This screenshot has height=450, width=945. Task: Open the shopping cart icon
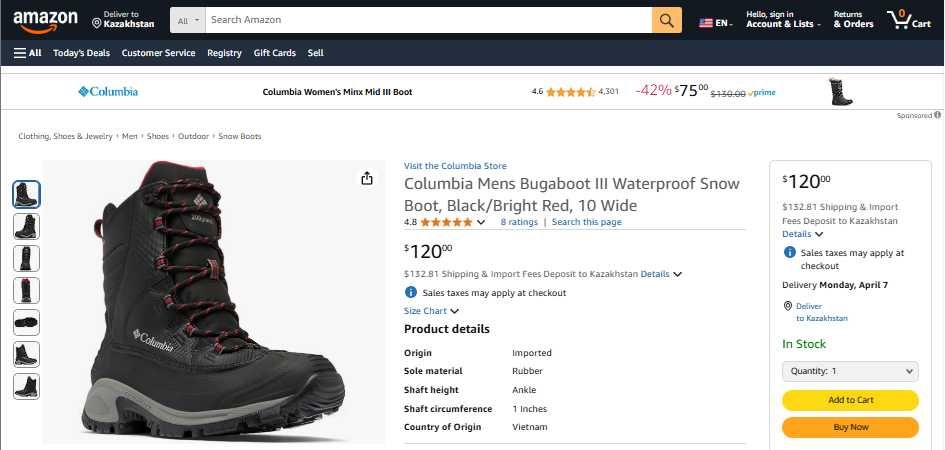click(x=900, y=19)
